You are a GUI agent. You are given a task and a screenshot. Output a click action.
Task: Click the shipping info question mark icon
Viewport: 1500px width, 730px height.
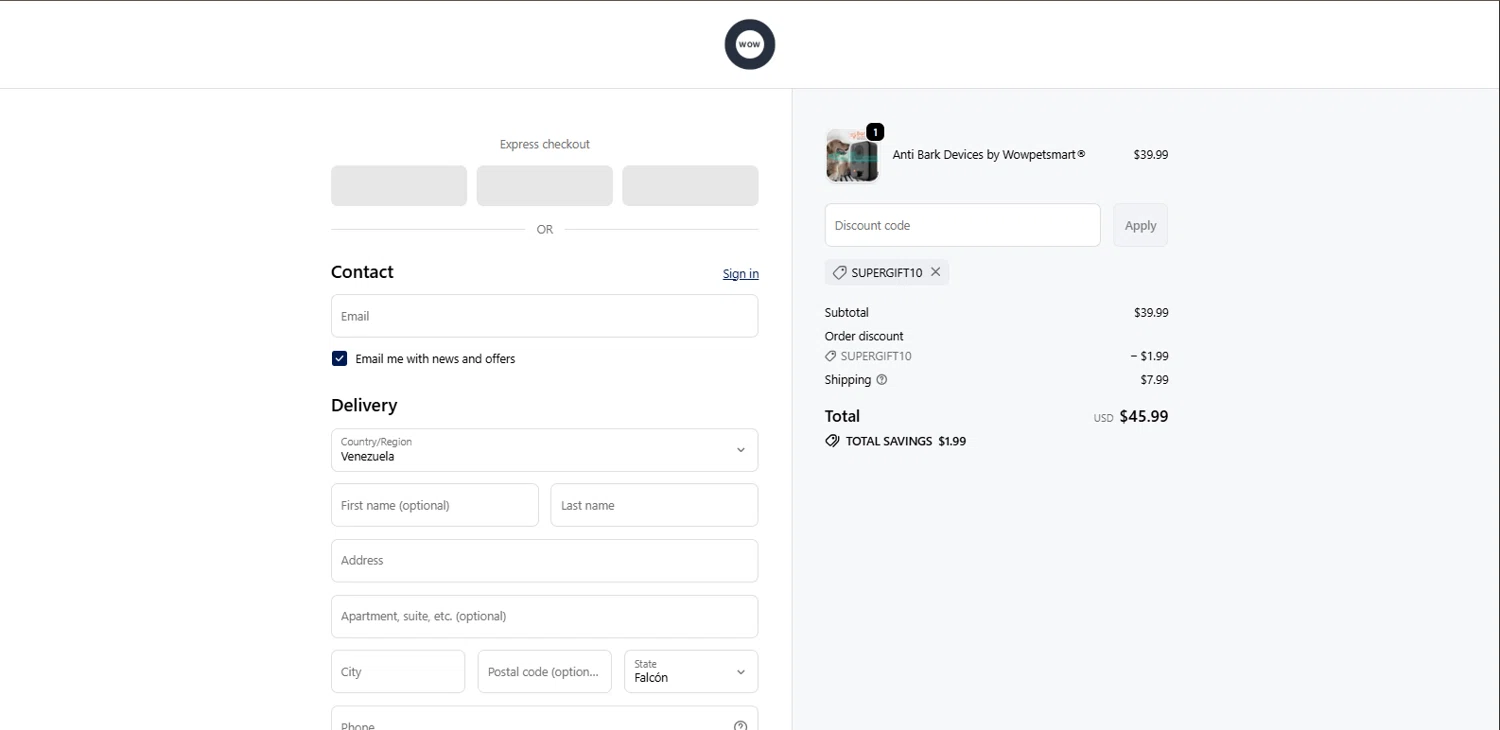(882, 380)
